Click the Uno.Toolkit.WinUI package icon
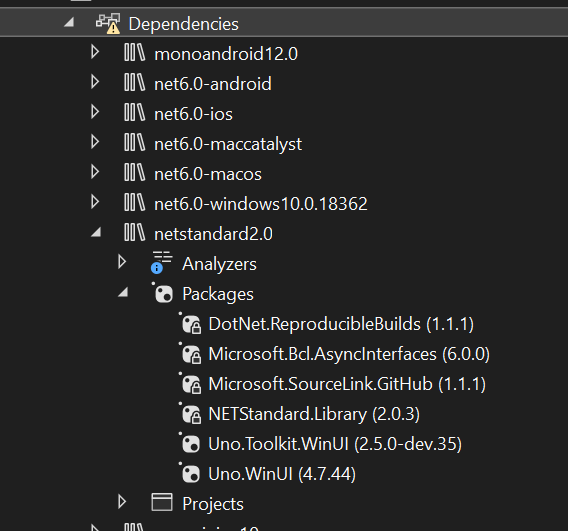Screen dimensions: 568x531 (x=190, y=443)
